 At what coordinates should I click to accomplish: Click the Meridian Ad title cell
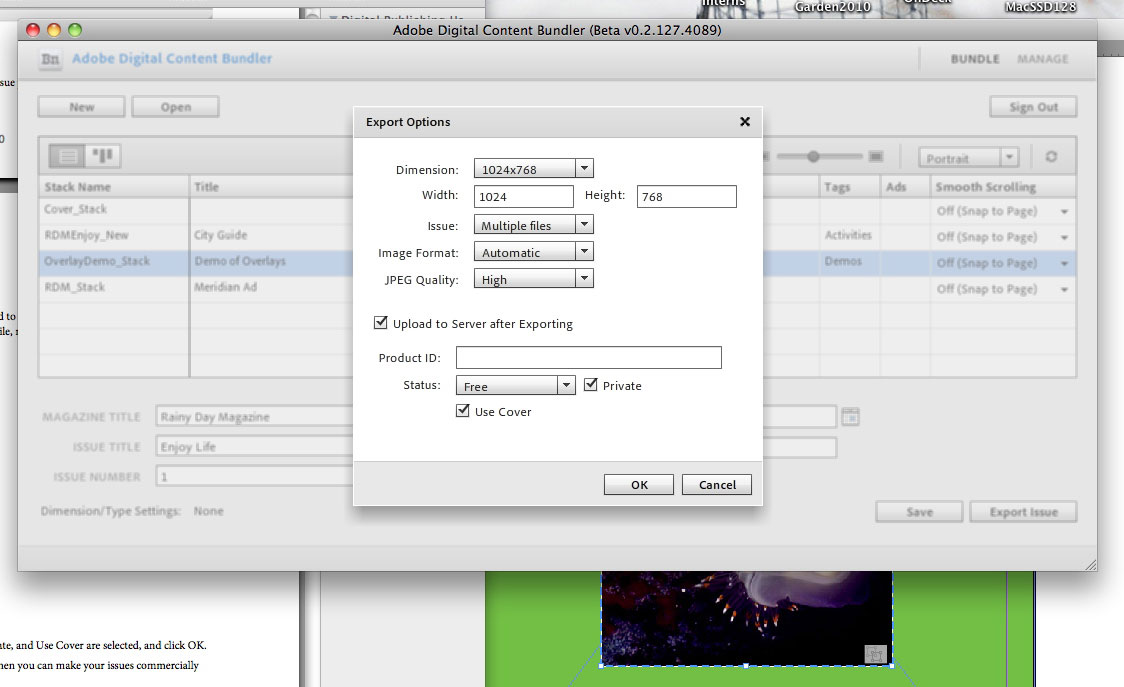click(x=226, y=287)
